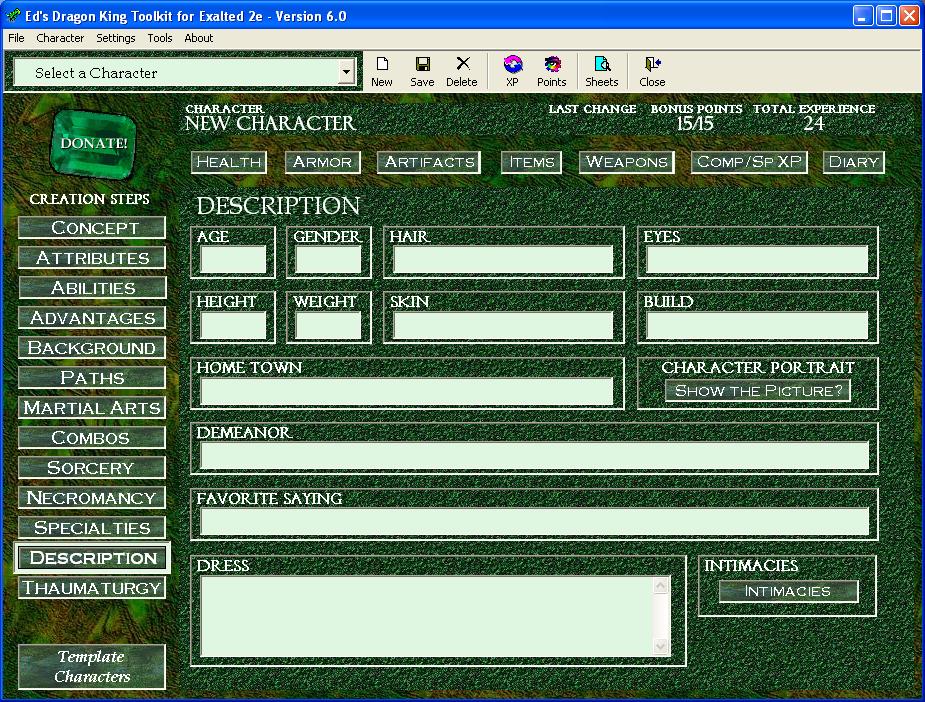Screen dimensions: 925x702
Task: Maximize the Dragon King Toolkit window
Action: (x=886, y=15)
